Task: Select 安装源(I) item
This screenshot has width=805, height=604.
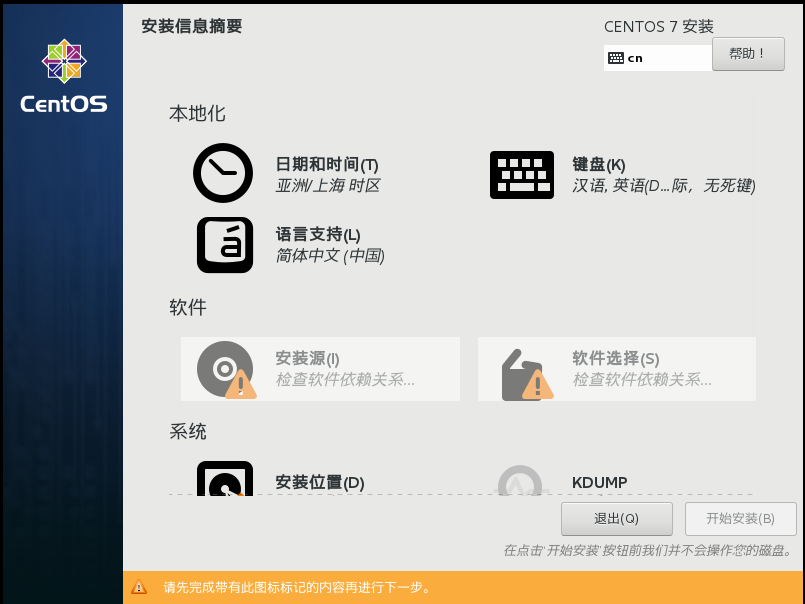Action: tap(320, 369)
